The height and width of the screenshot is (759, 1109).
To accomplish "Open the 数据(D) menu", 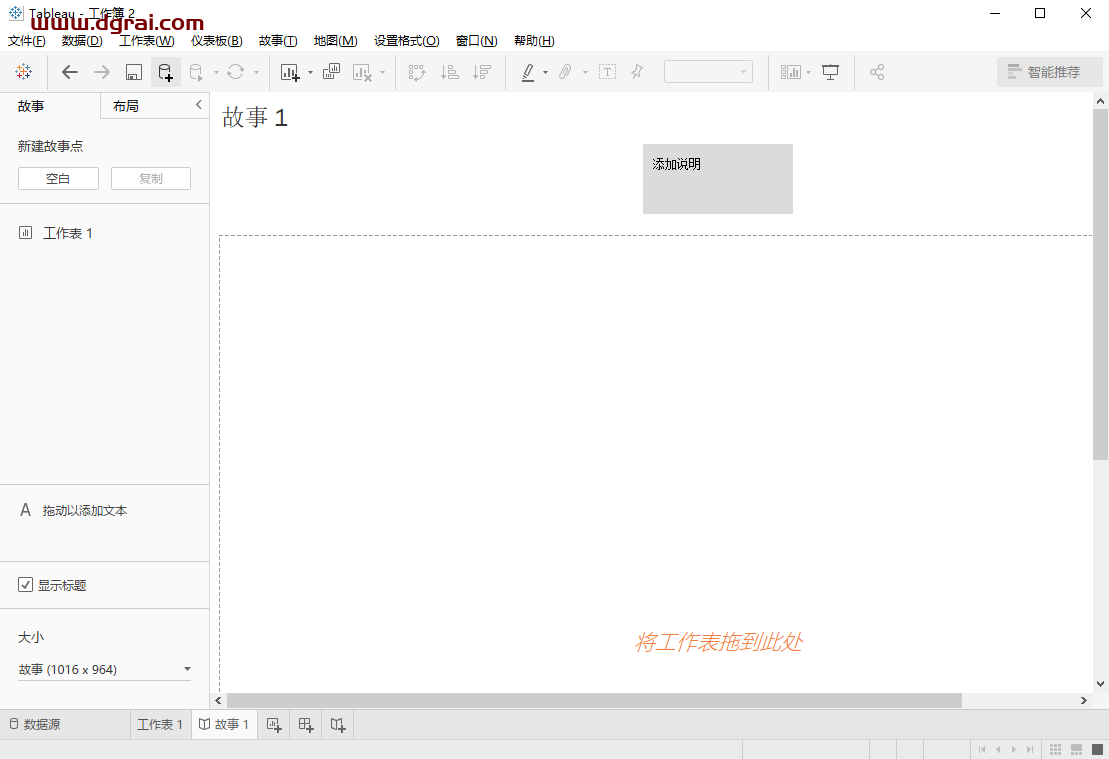I will coord(82,40).
